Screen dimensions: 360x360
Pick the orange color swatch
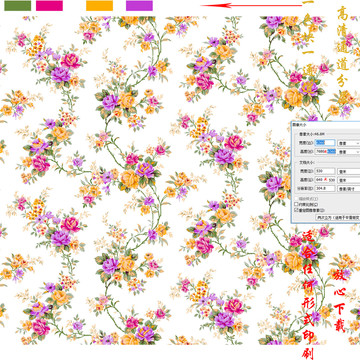(99, 6)
